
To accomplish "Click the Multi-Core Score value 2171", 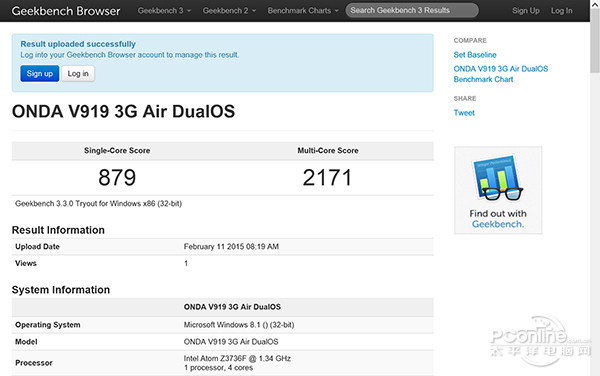I will [x=327, y=177].
